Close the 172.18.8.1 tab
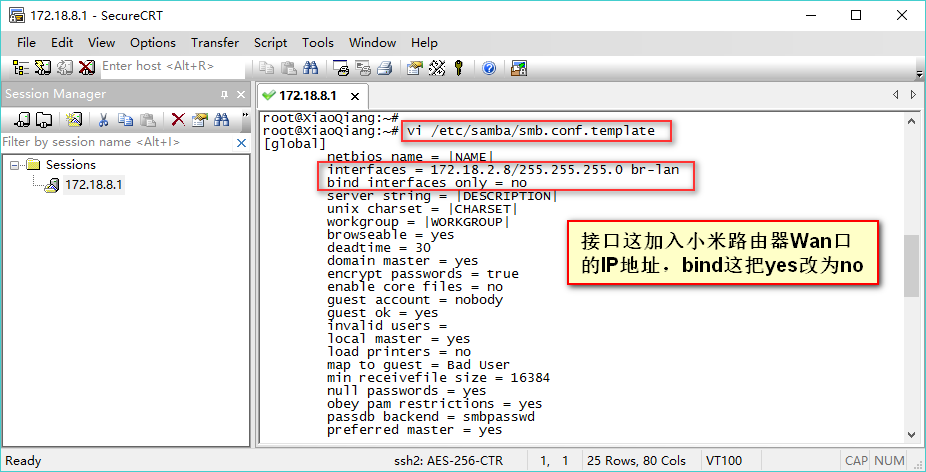 click(x=354, y=96)
